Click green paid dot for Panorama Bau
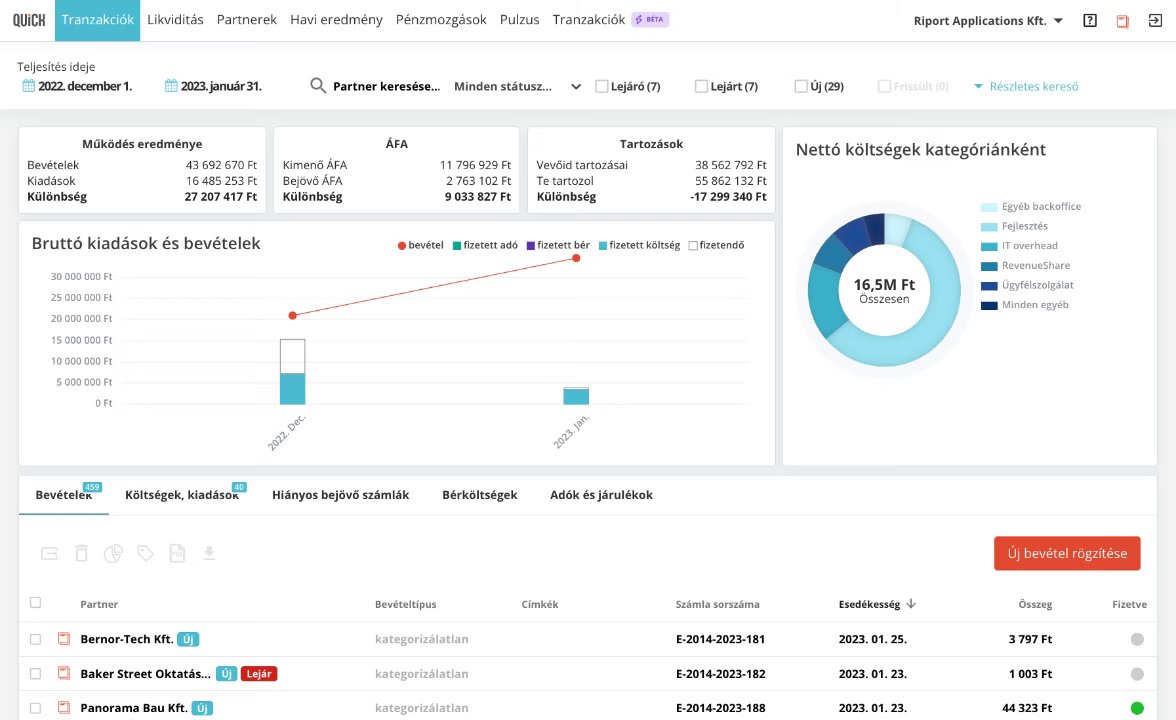 click(1137, 707)
